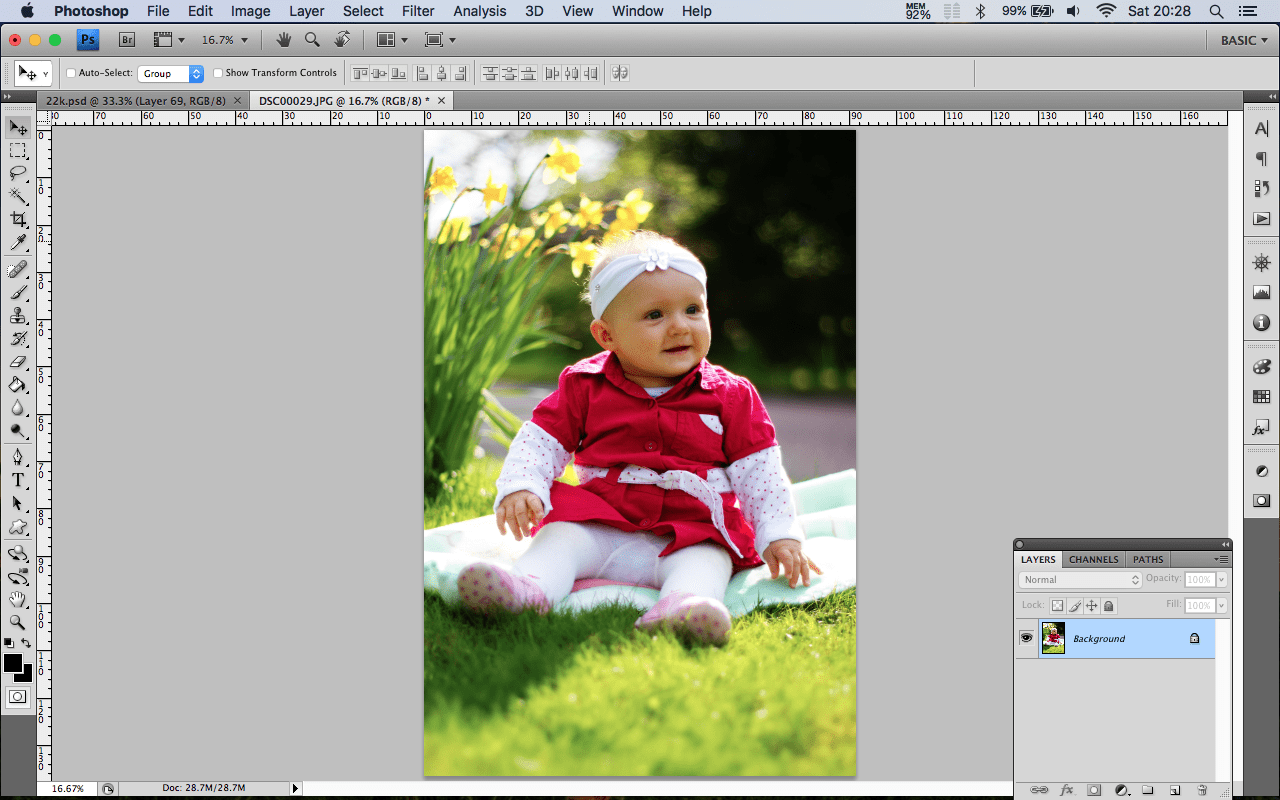Screen dimensions: 1280x800
Task: Launch Bridge from the Br icon
Action: 127,40
